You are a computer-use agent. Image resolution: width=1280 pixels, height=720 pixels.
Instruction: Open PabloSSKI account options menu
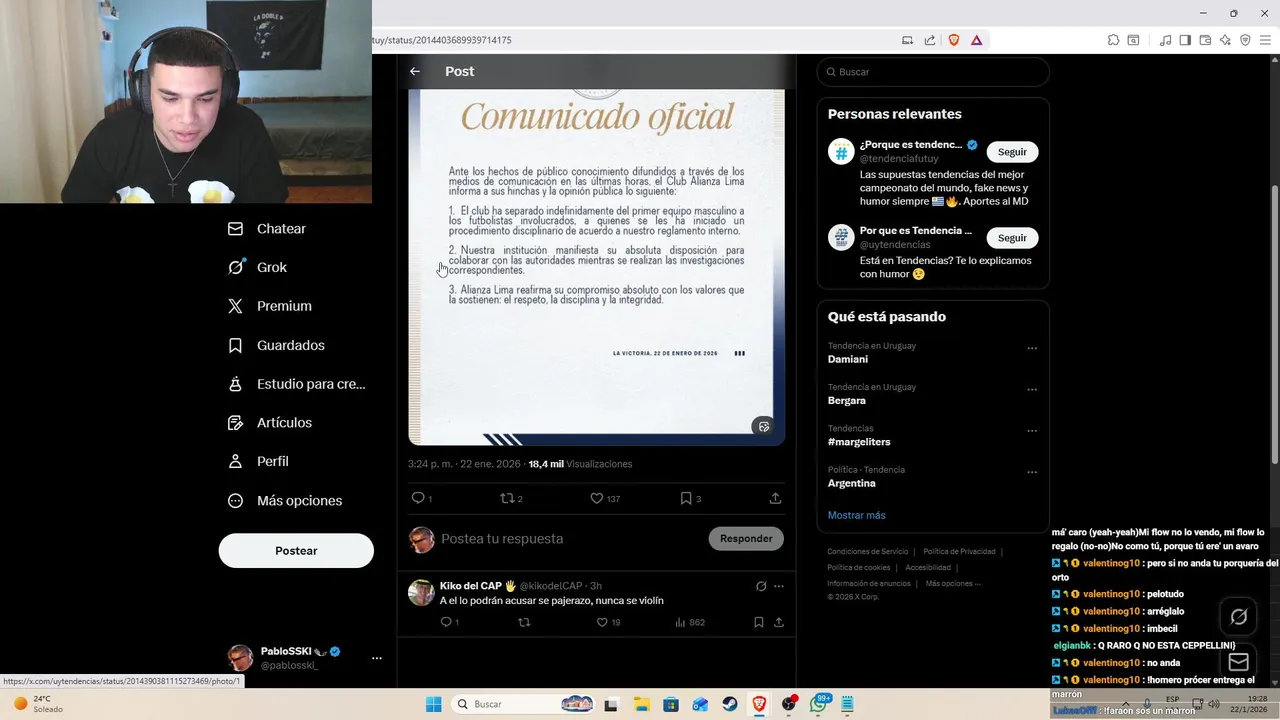(x=377, y=658)
